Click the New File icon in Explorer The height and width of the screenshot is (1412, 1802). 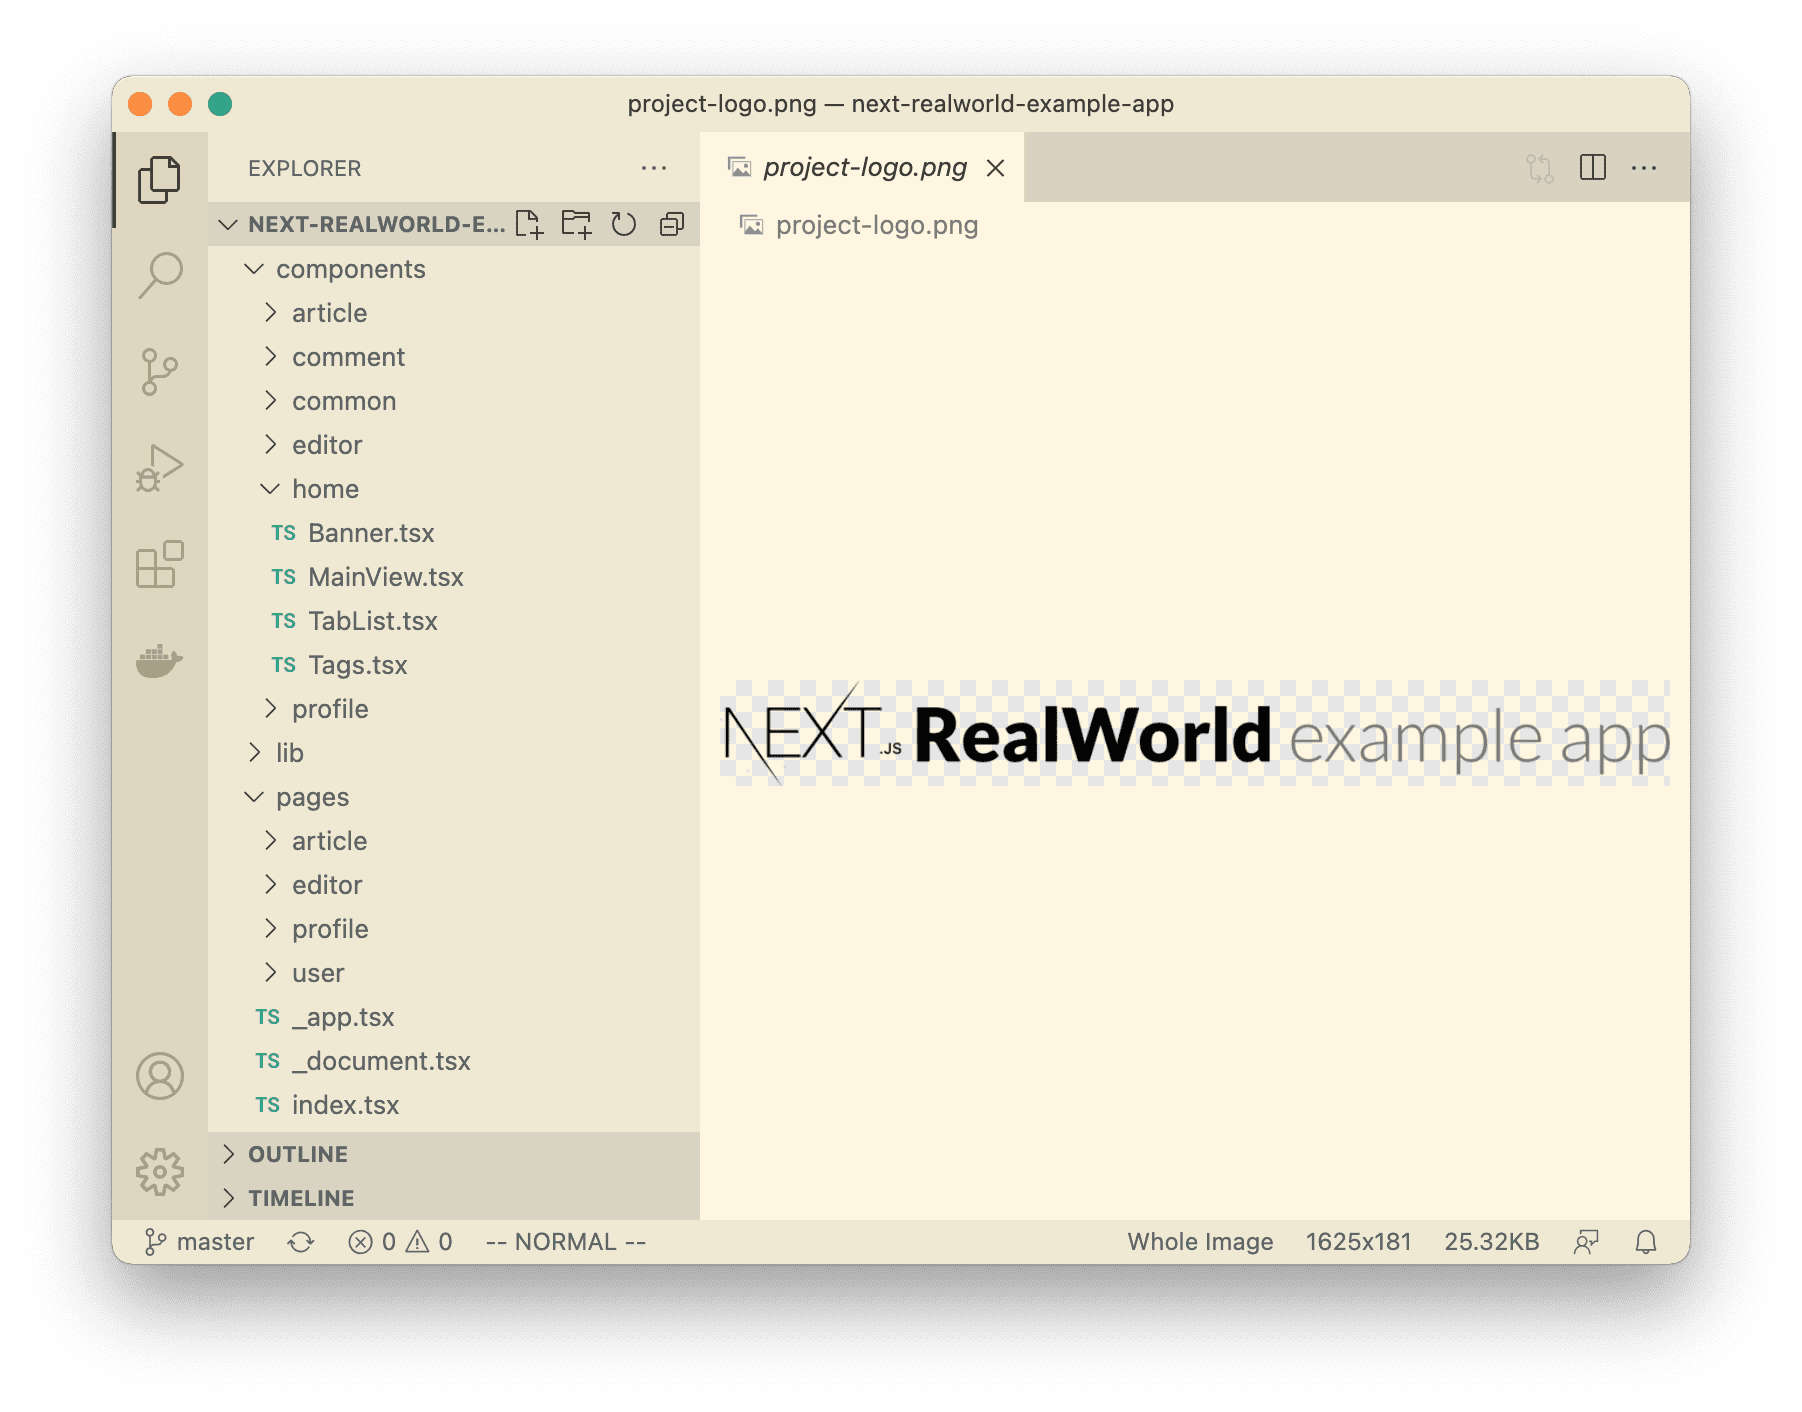tap(529, 224)
